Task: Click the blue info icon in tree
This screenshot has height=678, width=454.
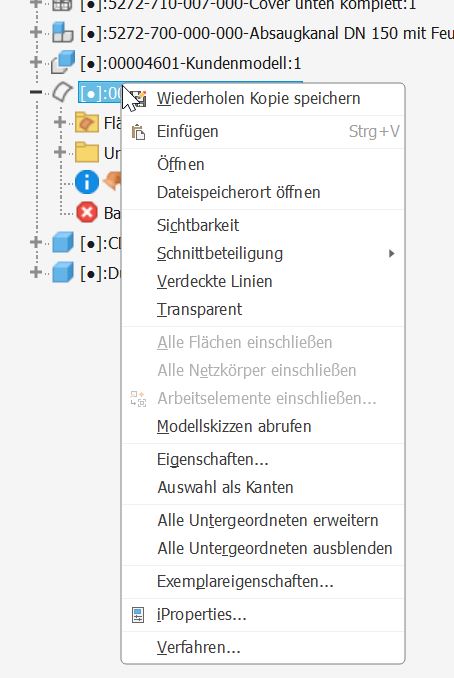Action: (86, 182)
